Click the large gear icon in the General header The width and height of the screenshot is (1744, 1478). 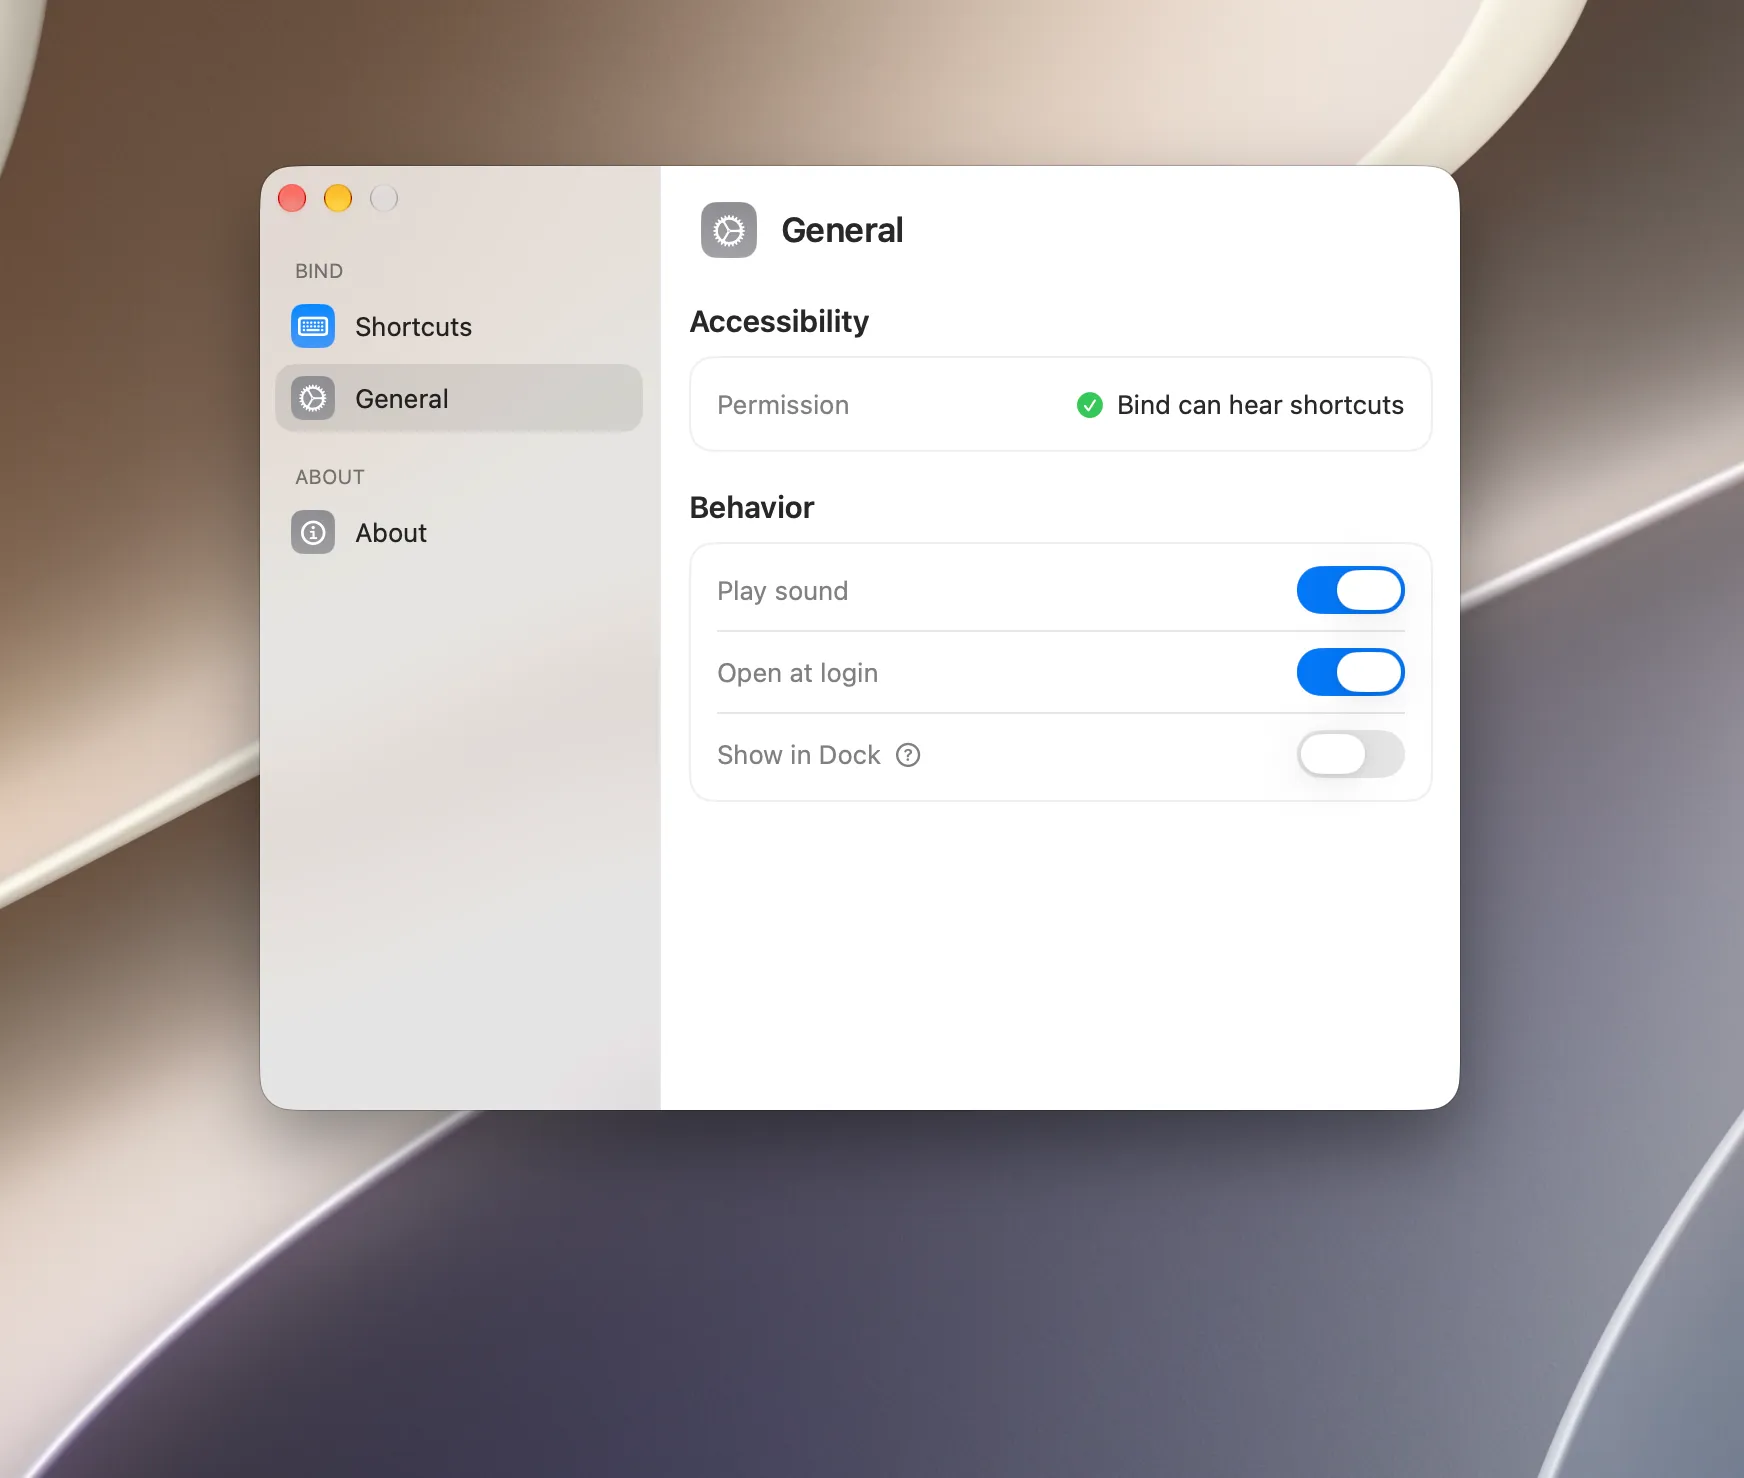(729, 230)
